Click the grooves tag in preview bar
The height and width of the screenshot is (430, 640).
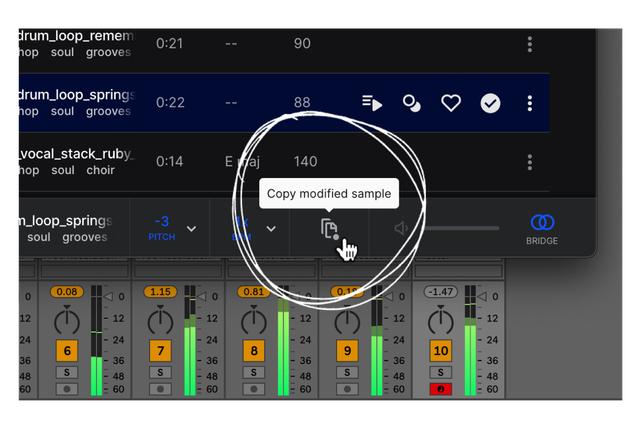click(x=84, y=237)
